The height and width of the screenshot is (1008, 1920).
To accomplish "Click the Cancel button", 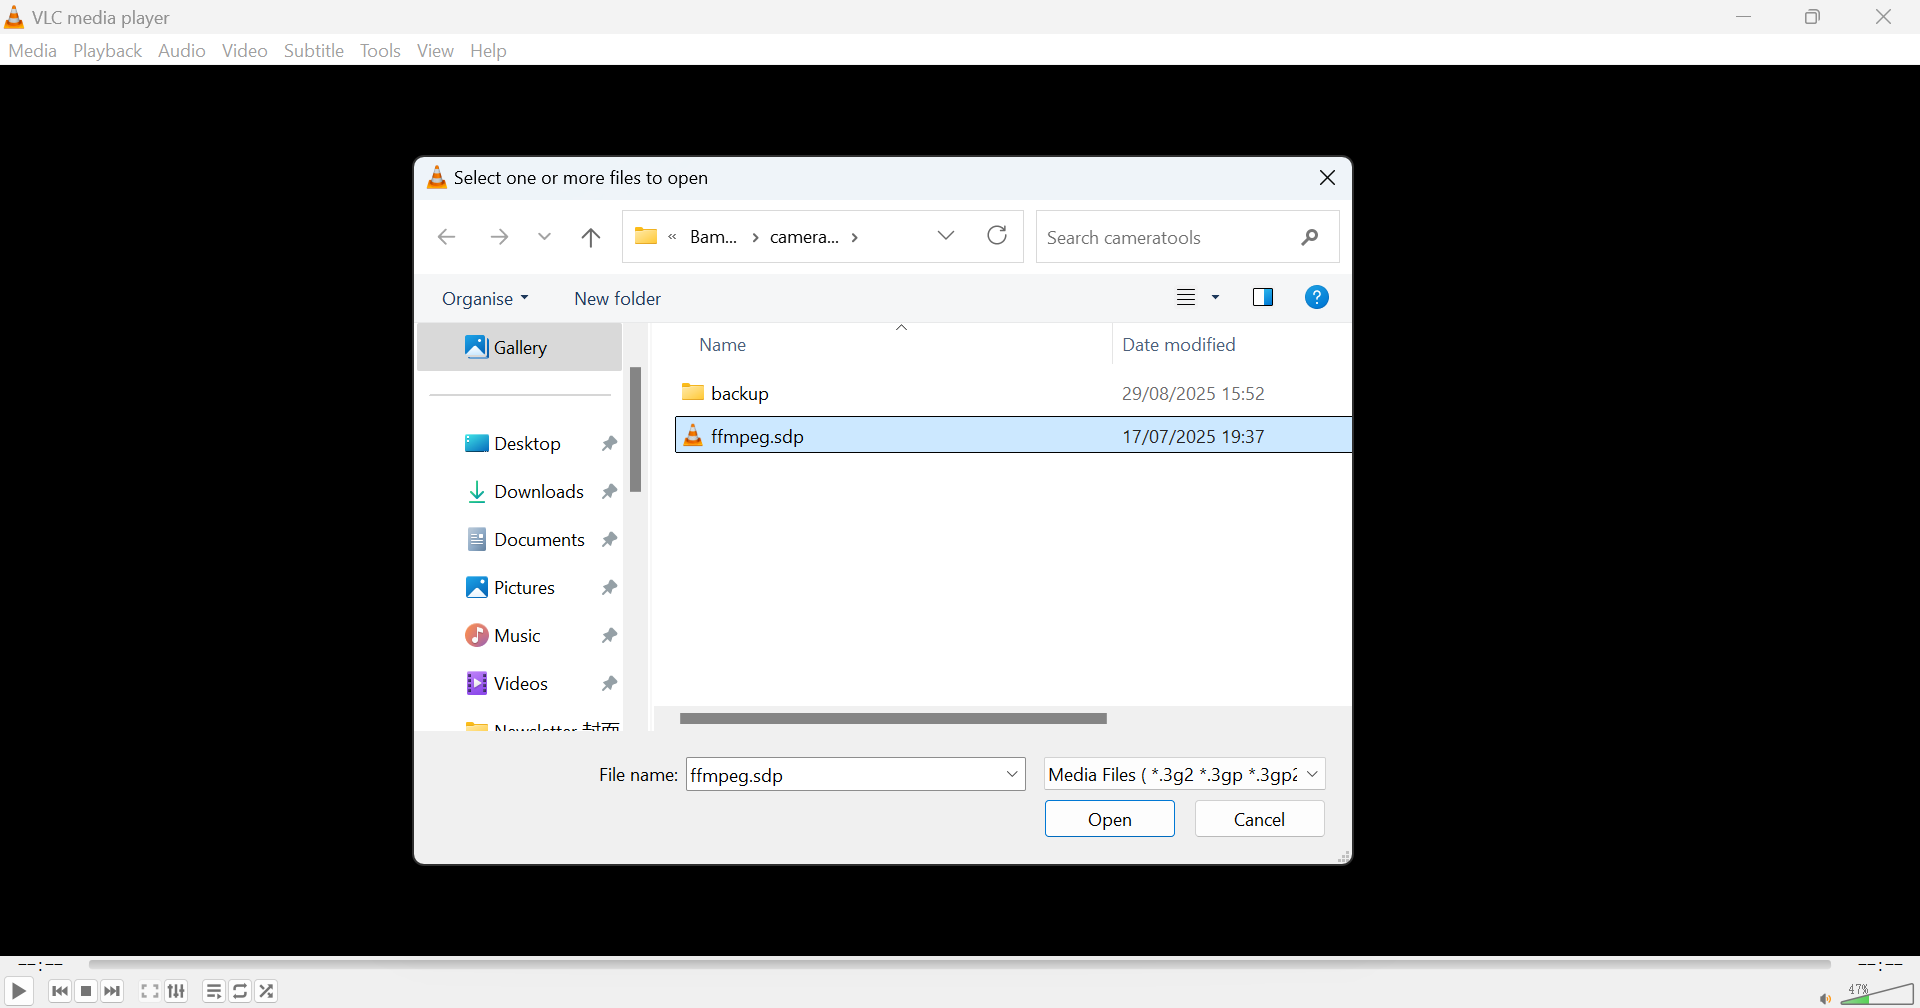I will click(x=1259, y=819).
